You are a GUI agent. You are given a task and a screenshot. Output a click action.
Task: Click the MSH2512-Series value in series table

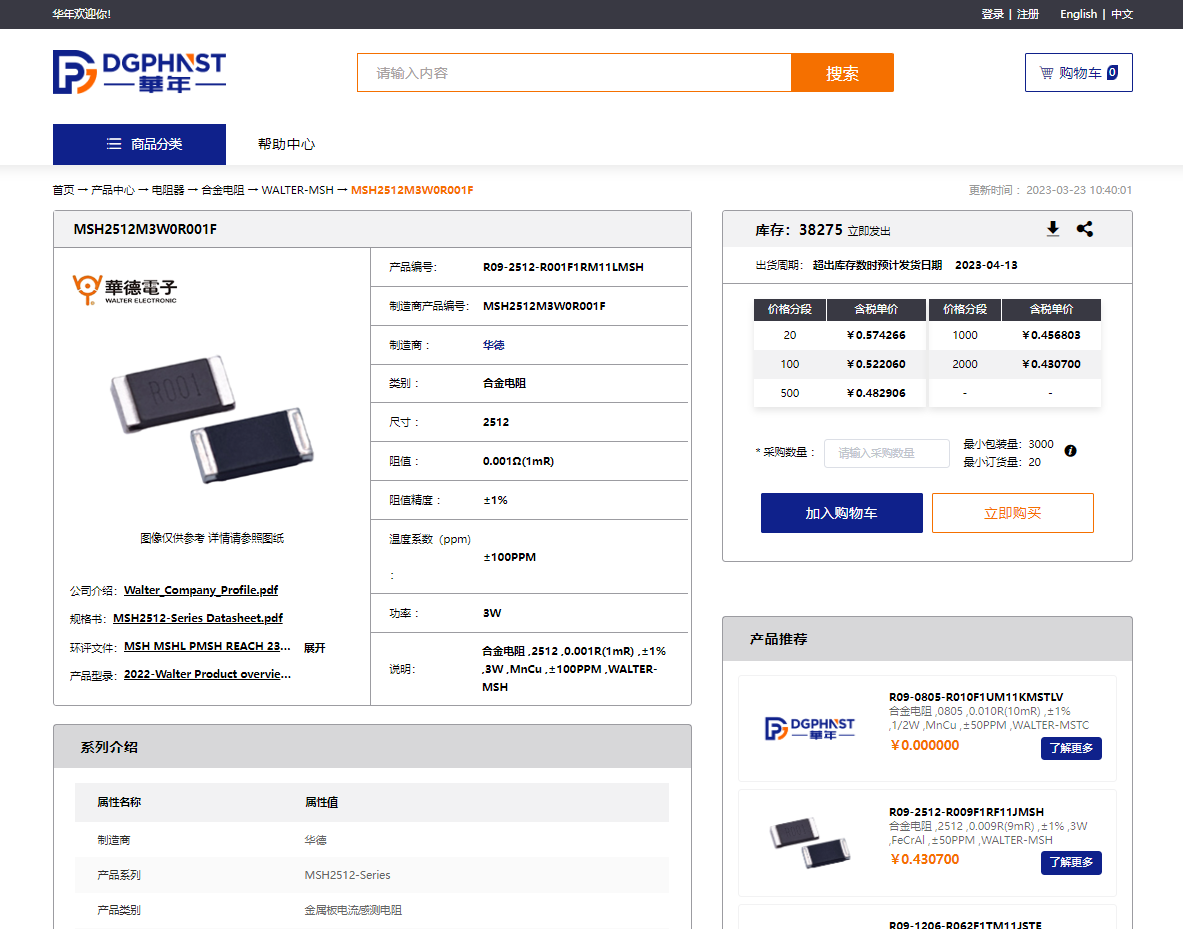click(x=347, y=875)
